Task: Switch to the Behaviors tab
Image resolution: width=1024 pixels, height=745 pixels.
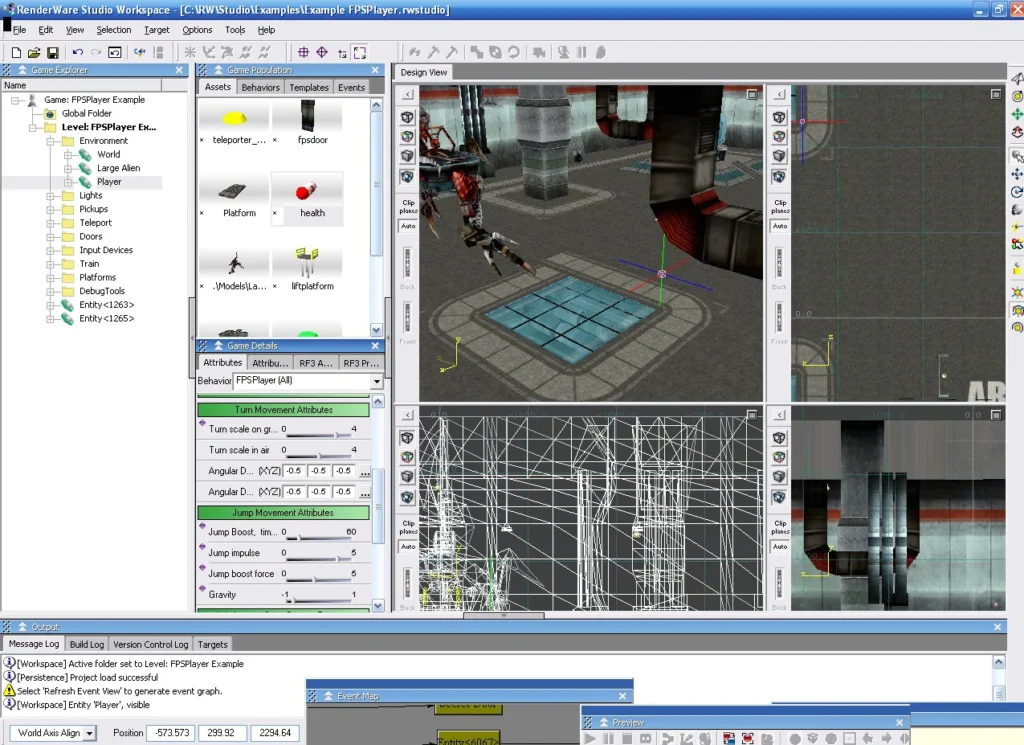Action: 260,87
